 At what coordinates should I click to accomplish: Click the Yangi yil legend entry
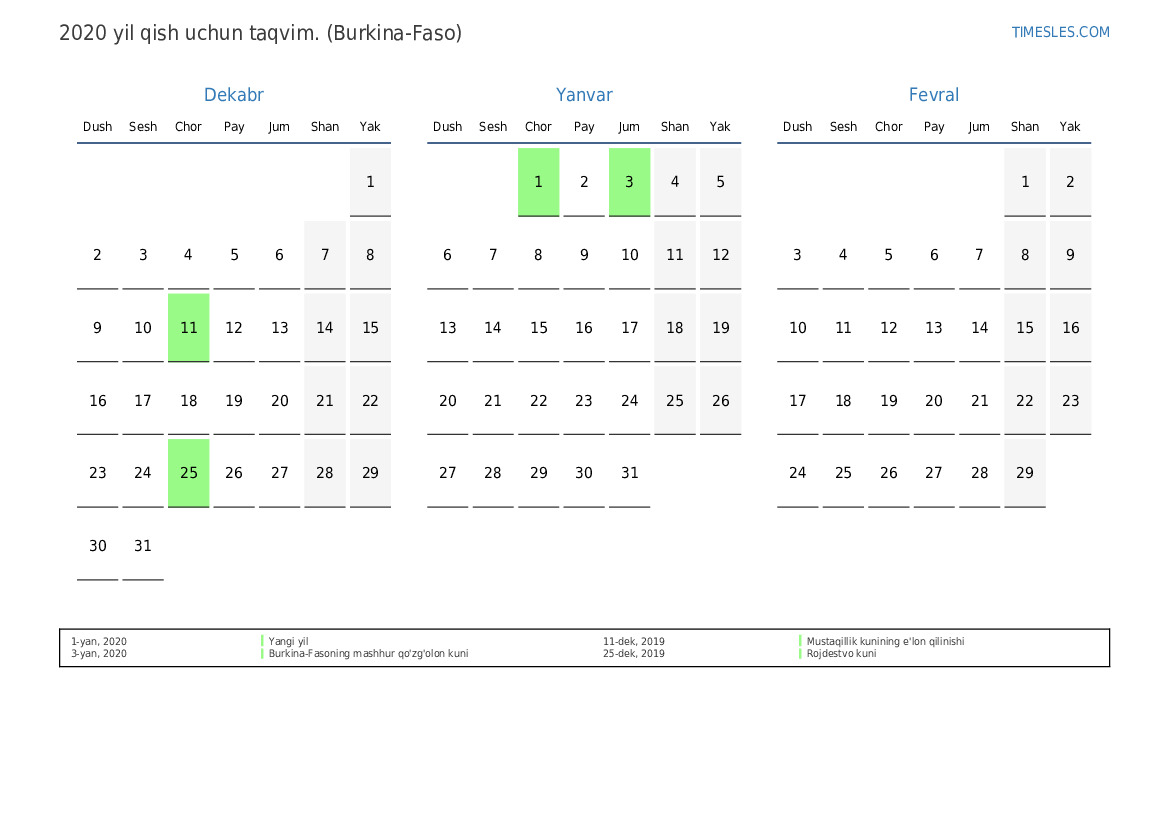click(288, 642)
